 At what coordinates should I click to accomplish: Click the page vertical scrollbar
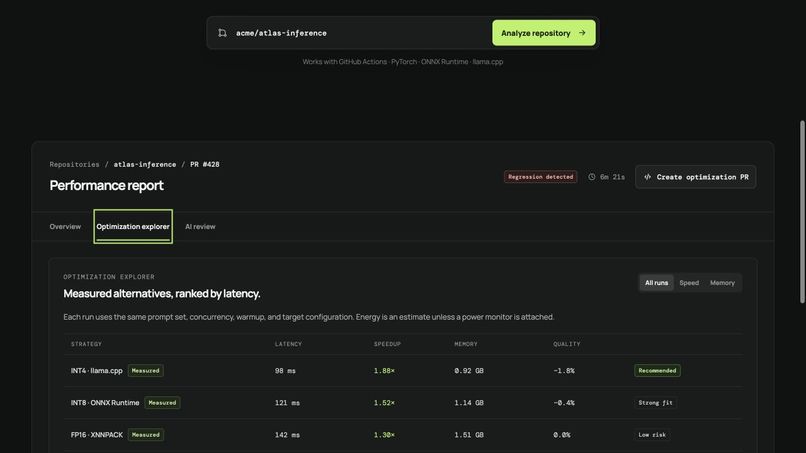(x=802, y=212)
